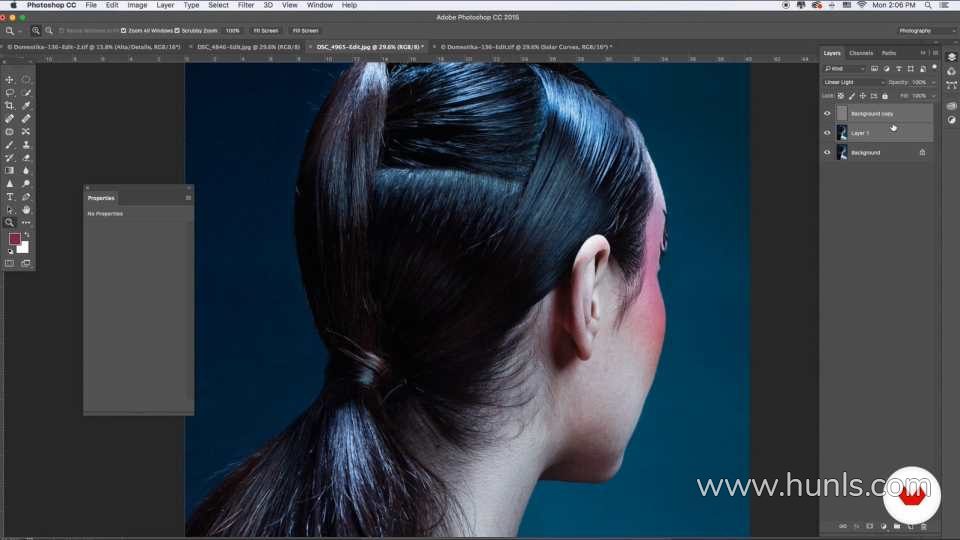Select the Lasso tool
The image size is (960, 540).
pyautogui.click(x=10, y=92)
